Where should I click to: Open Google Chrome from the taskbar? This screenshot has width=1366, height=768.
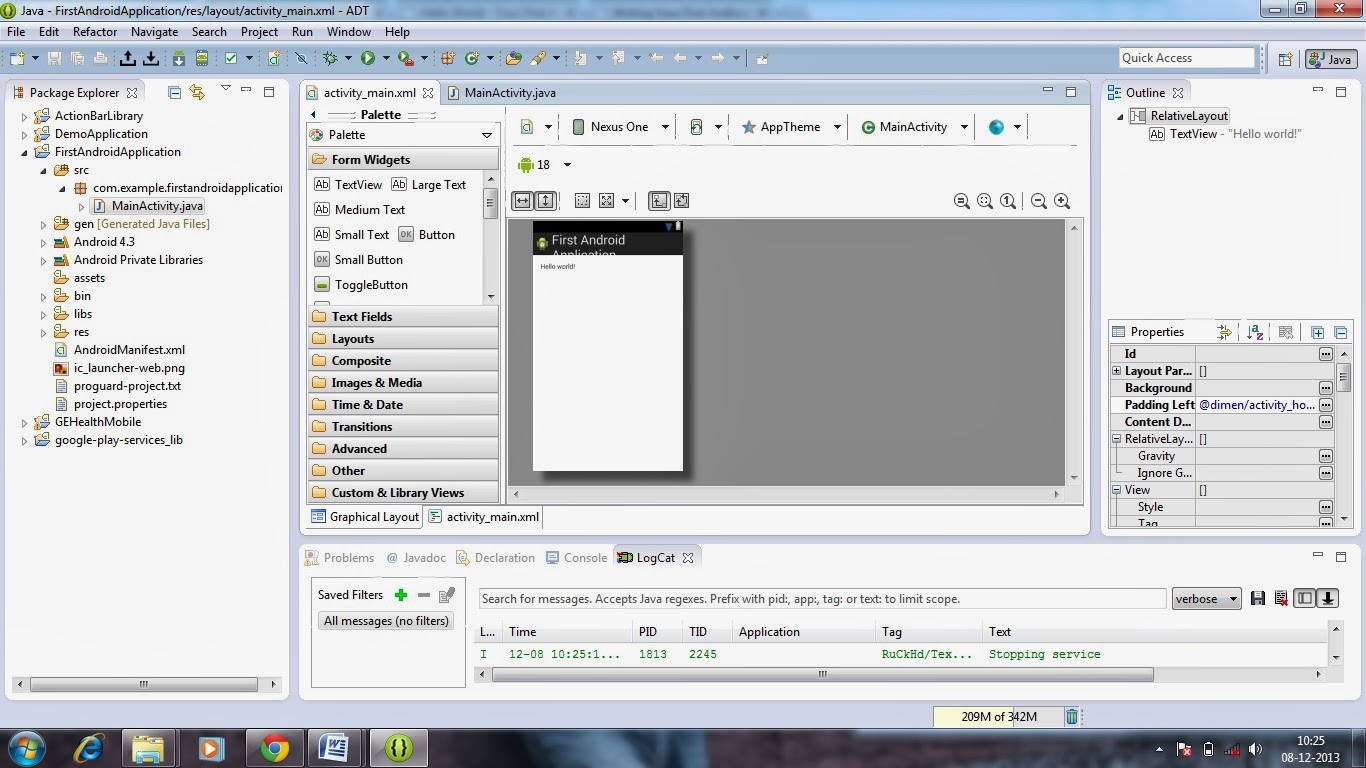click(274, 748)
